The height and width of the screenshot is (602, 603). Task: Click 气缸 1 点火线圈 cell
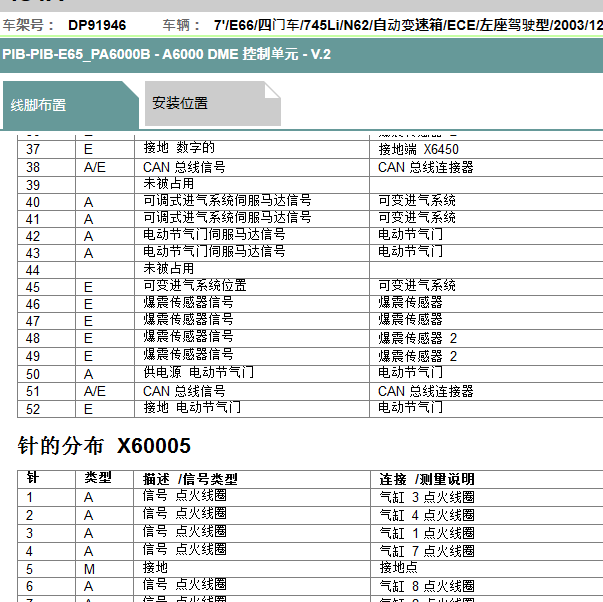427,533
